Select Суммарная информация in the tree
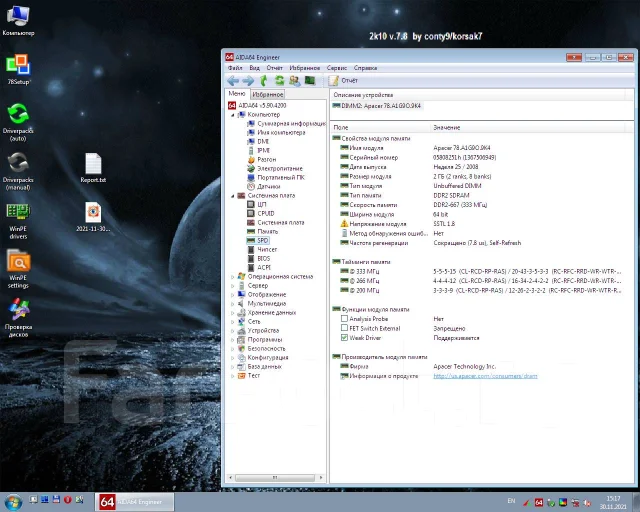Screen dimensions: 640x512 click(287, 123)
